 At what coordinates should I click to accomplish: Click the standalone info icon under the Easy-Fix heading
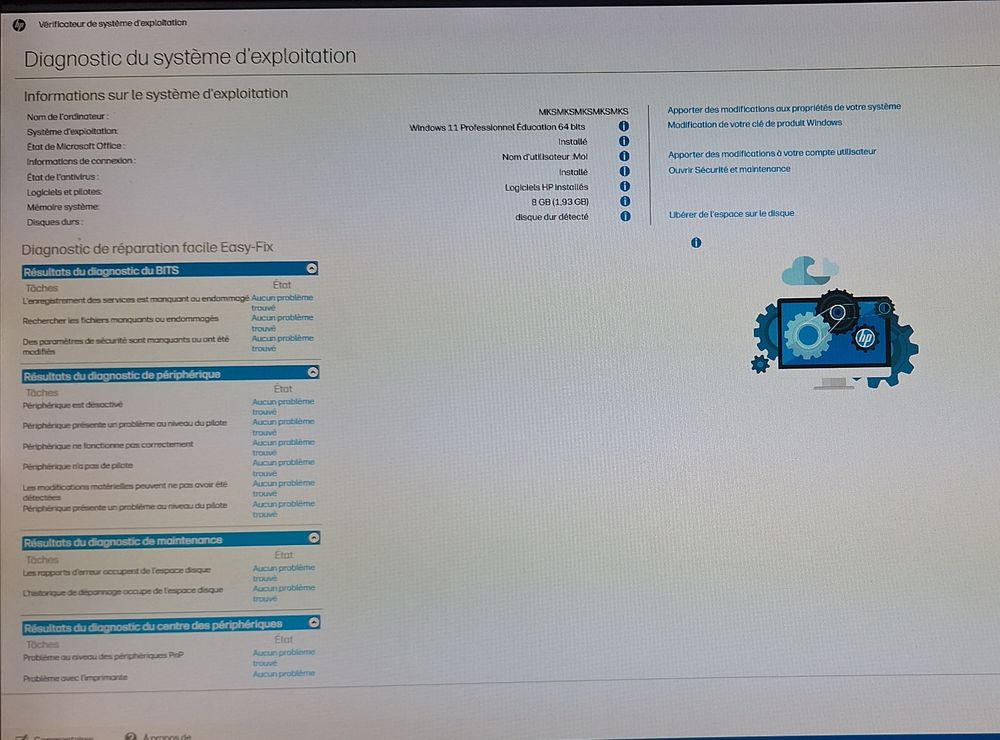(696, 242)
